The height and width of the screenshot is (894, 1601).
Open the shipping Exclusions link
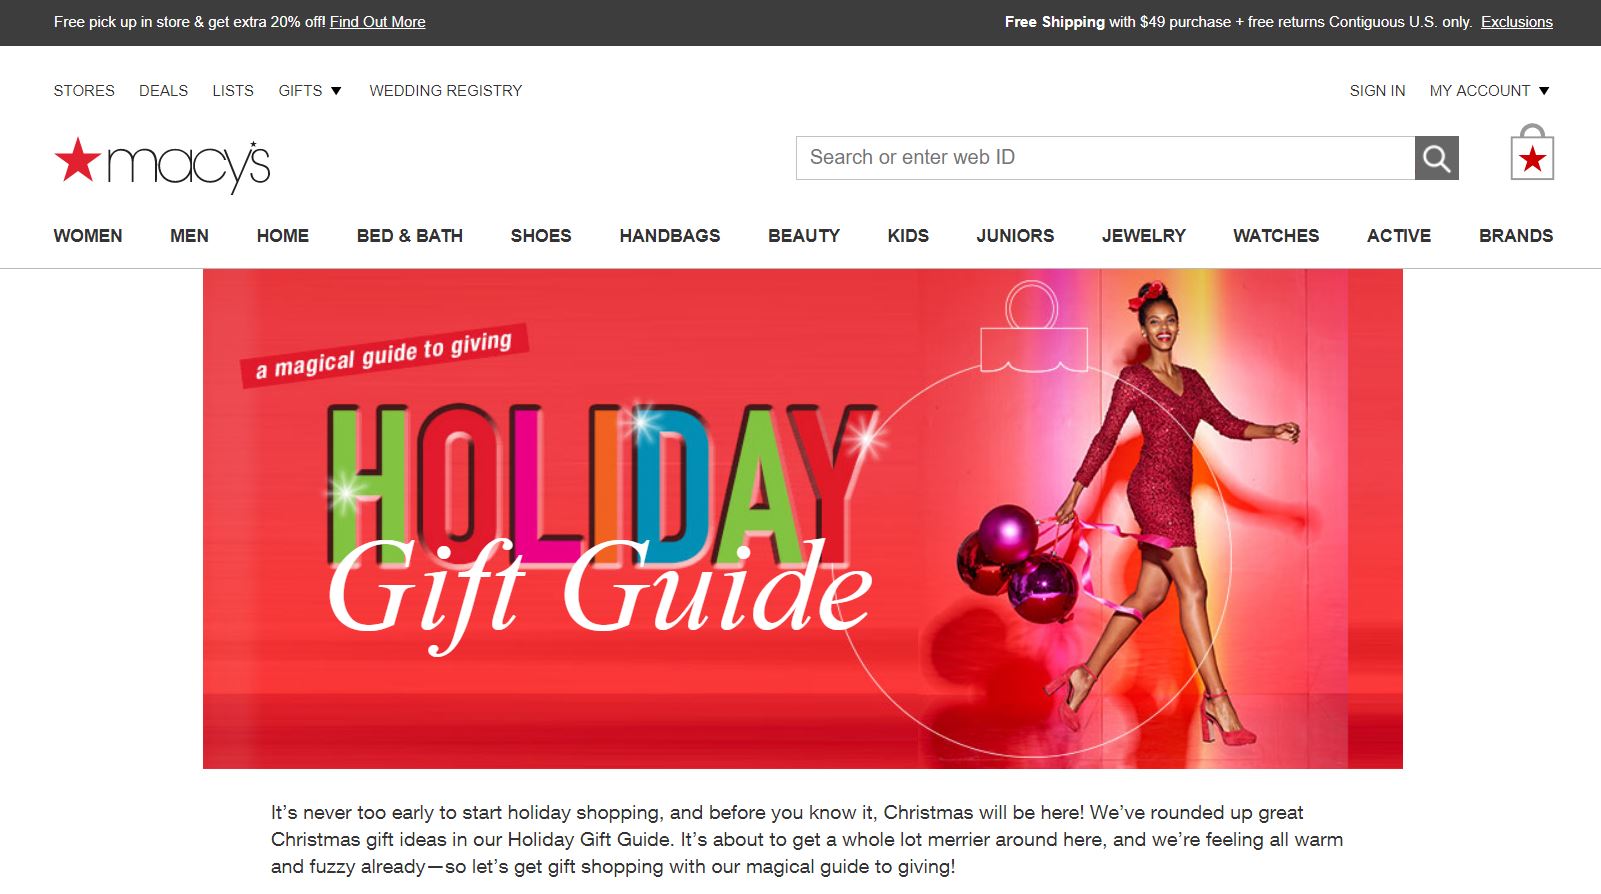1517,22
